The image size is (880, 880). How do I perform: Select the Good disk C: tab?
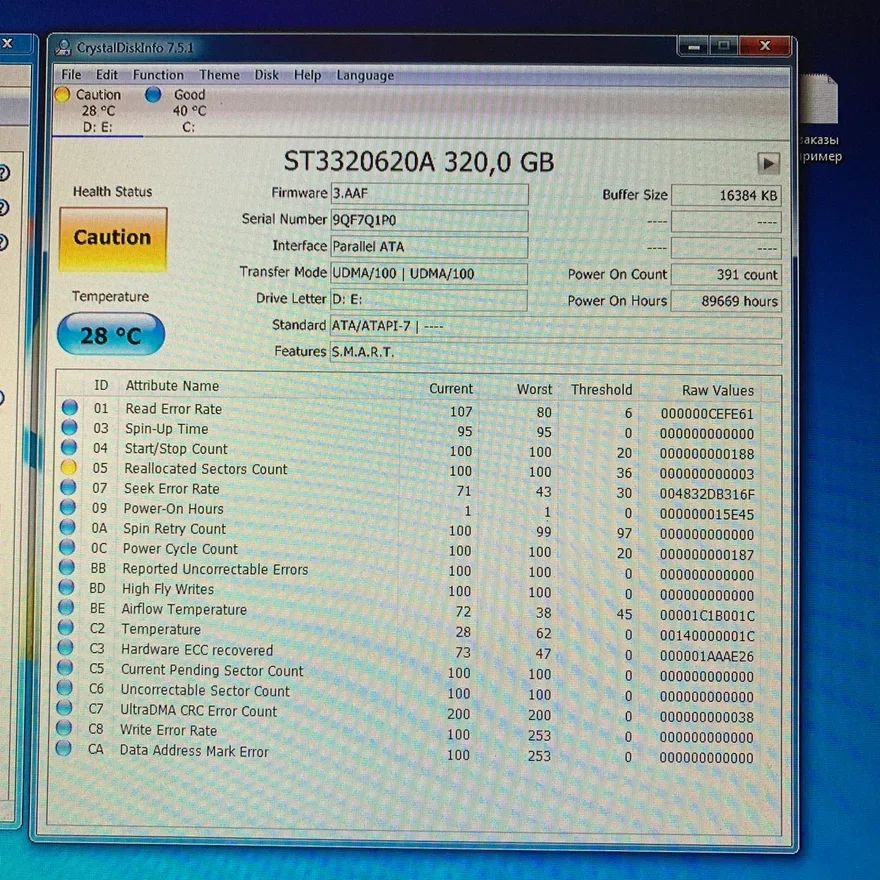click(188, 111)
